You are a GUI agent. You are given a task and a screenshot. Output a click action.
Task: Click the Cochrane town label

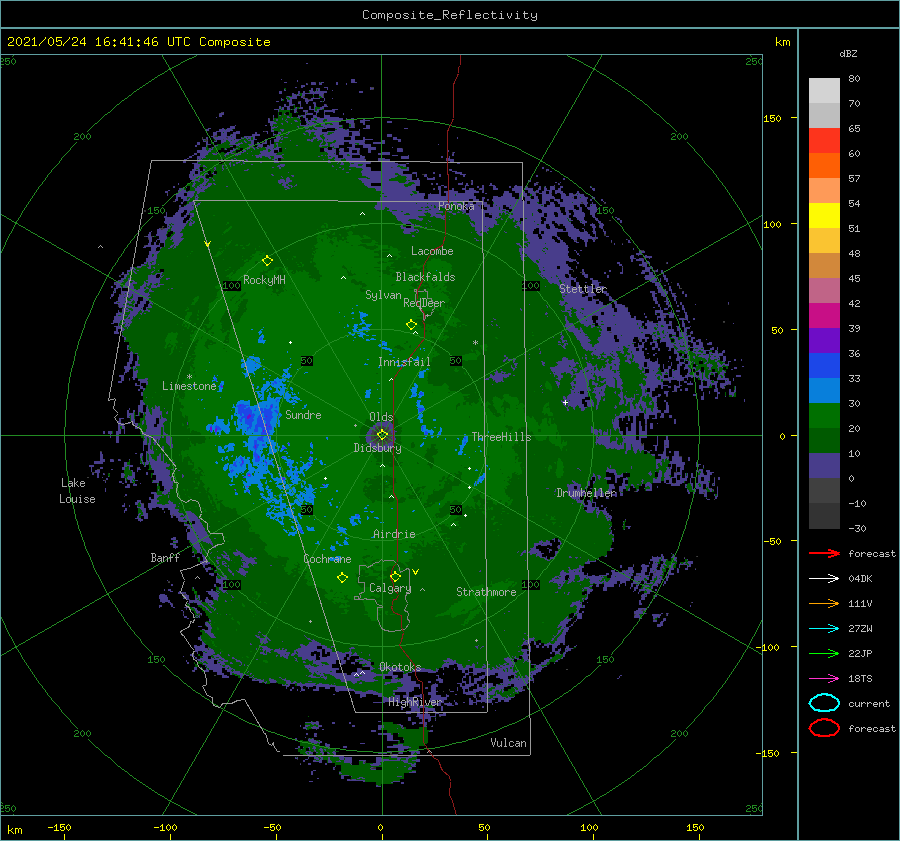(327, 559)
